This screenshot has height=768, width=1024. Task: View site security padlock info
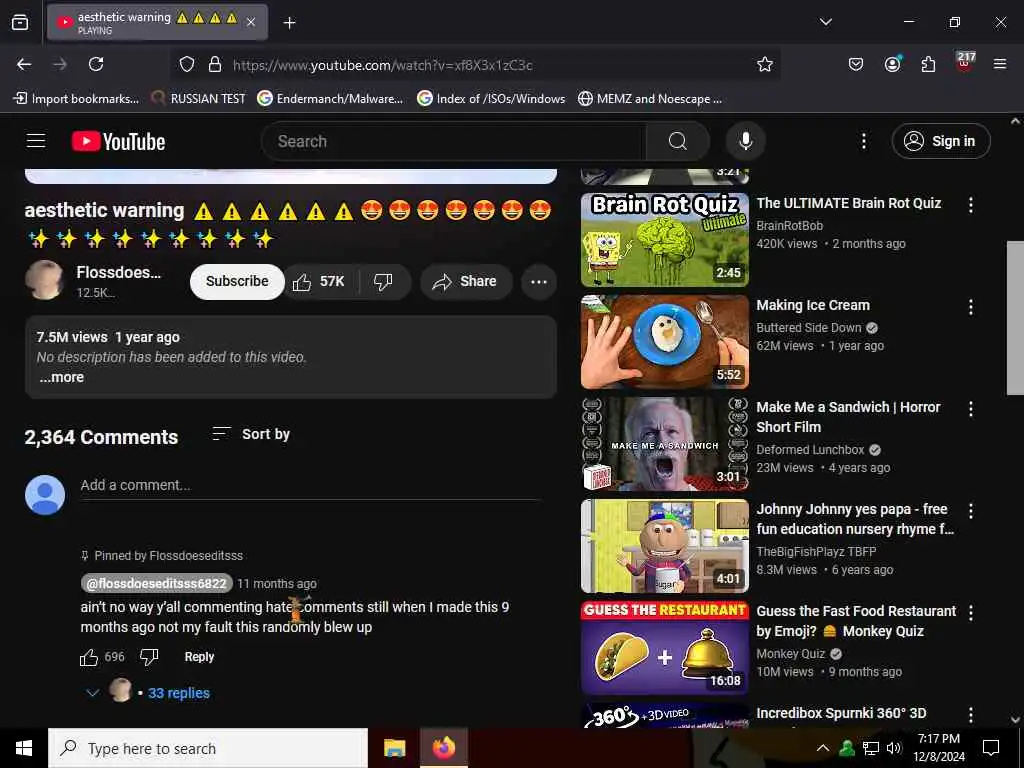coord(215,64)
